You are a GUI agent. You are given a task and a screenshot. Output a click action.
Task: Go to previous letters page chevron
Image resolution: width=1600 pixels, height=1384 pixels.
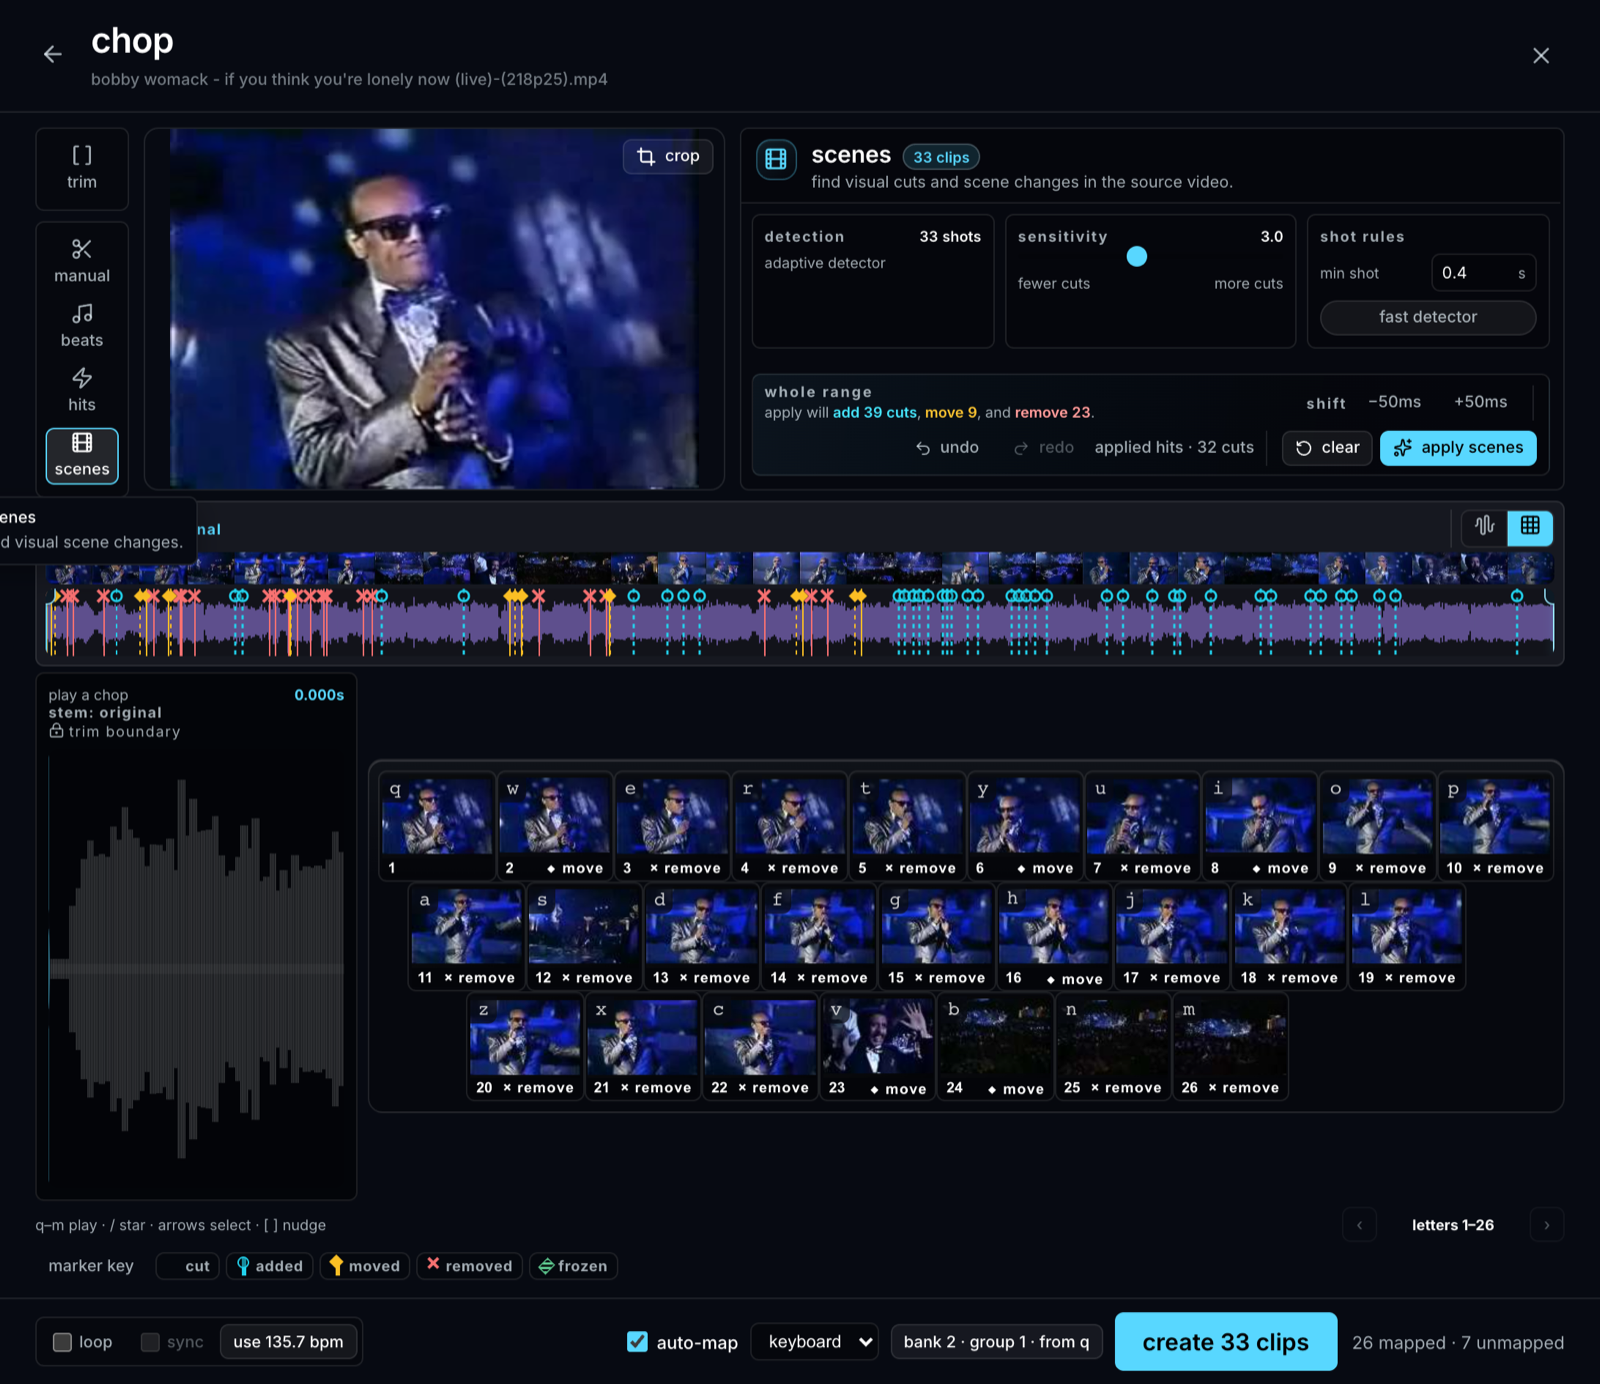pos(1359,1225)
